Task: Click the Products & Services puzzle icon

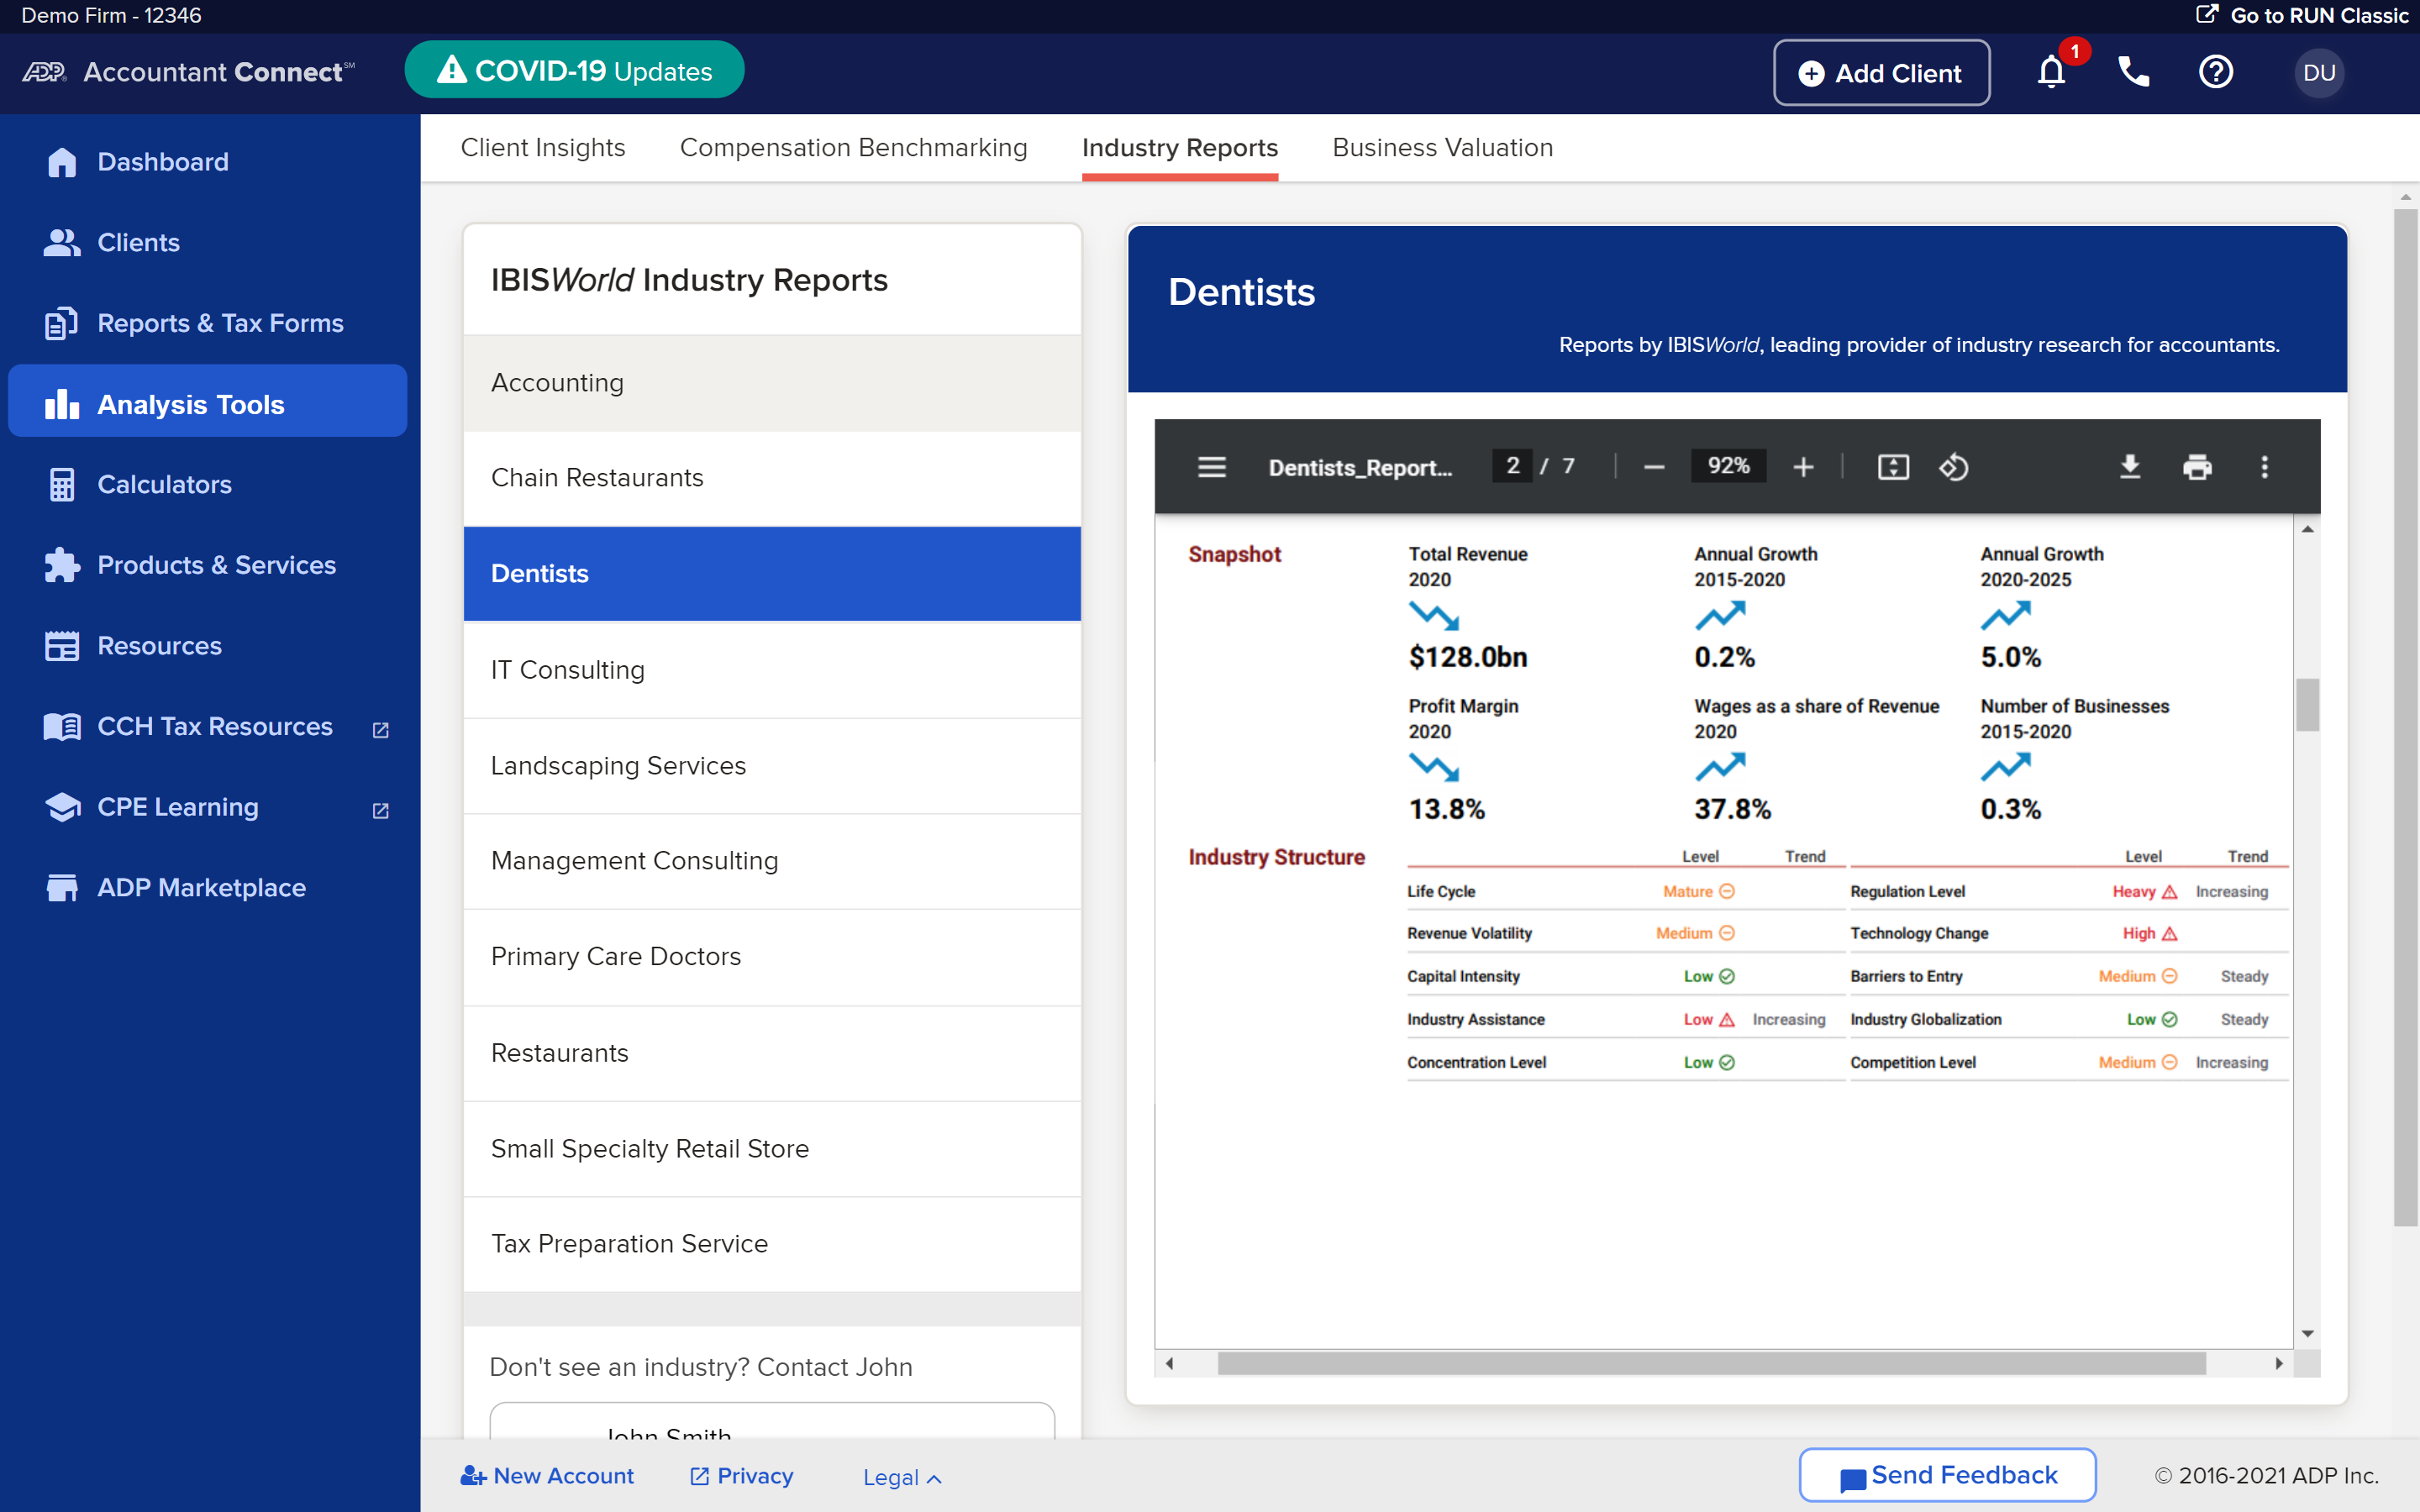Action: 62,565
